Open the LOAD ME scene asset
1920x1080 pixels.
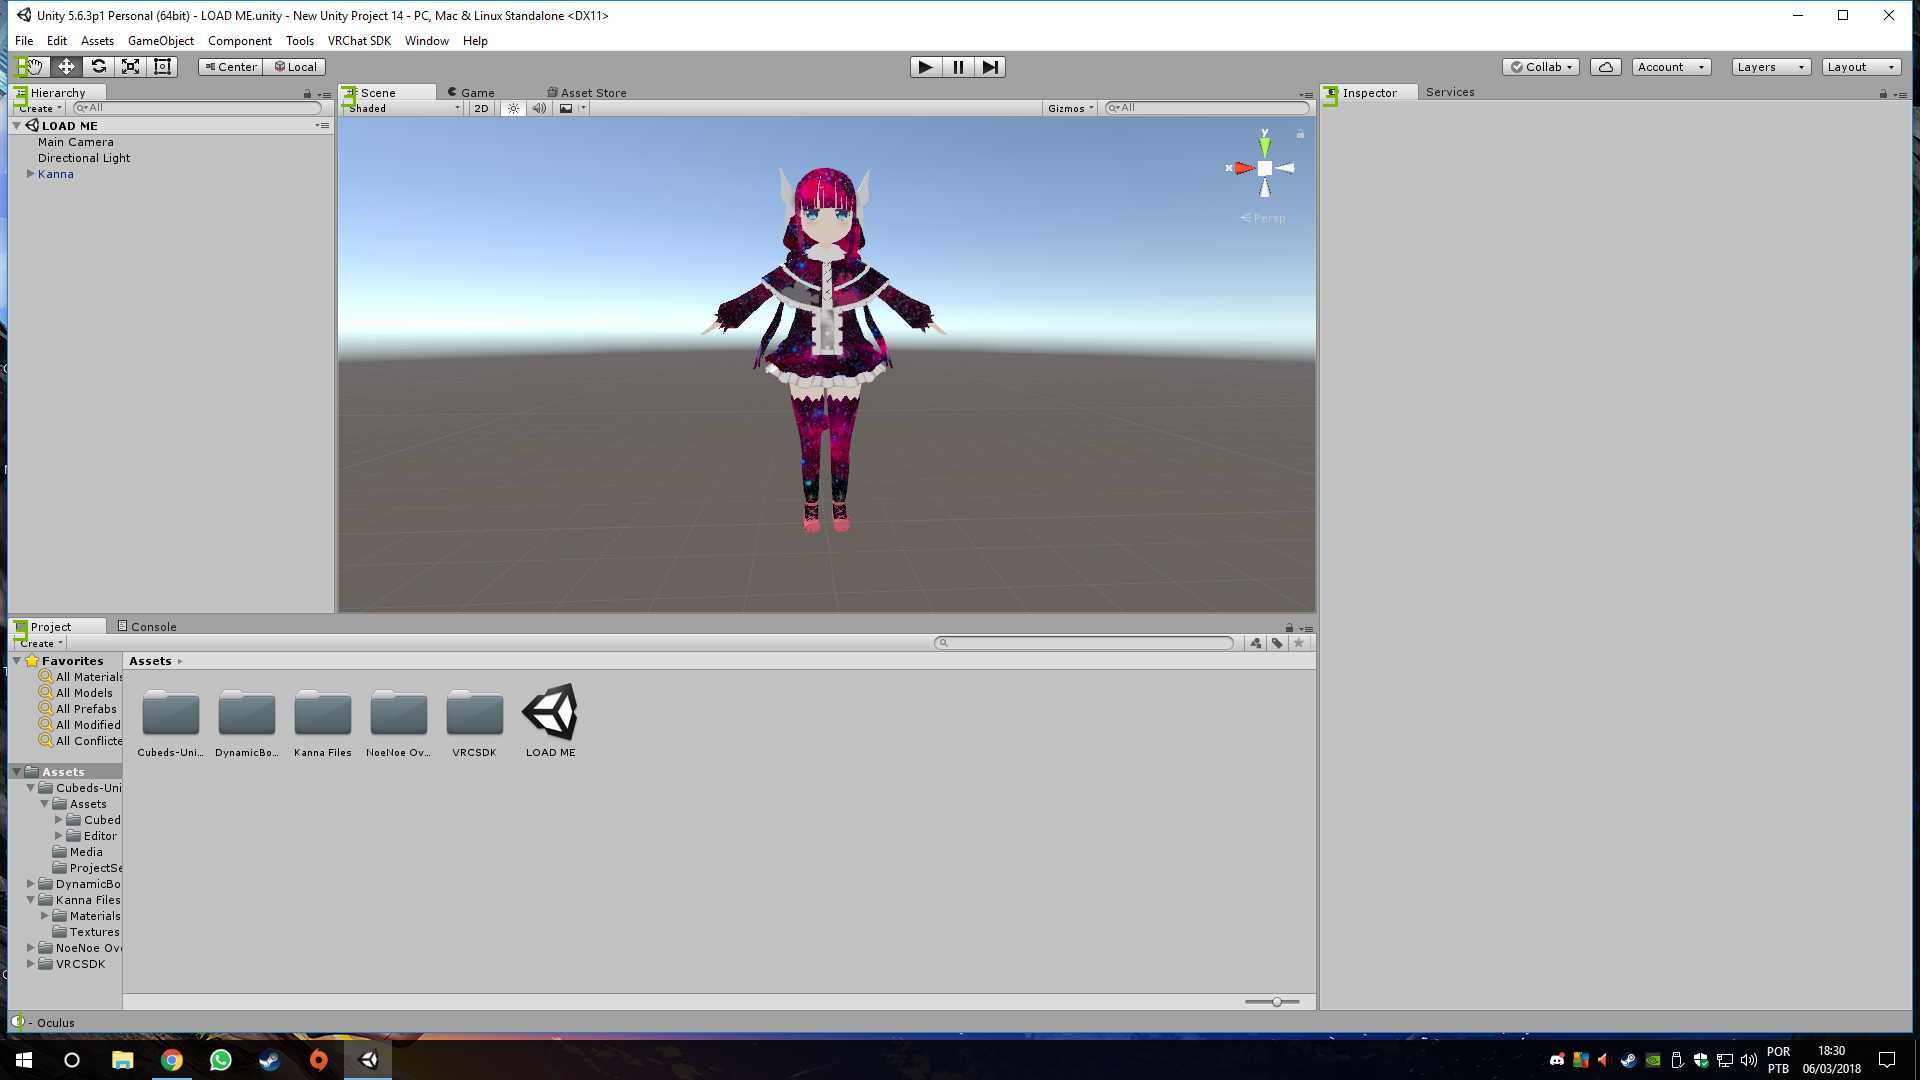[550, 713]
